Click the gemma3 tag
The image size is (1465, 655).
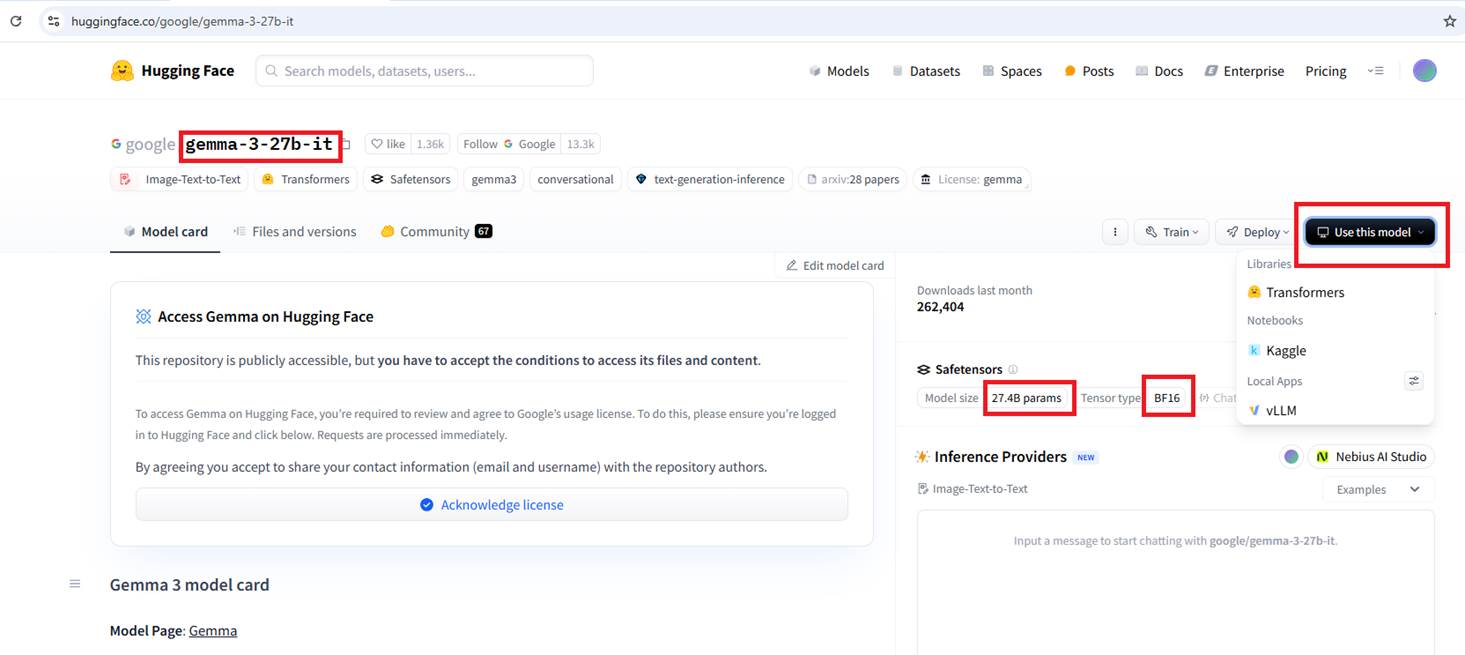coord(494,179)
